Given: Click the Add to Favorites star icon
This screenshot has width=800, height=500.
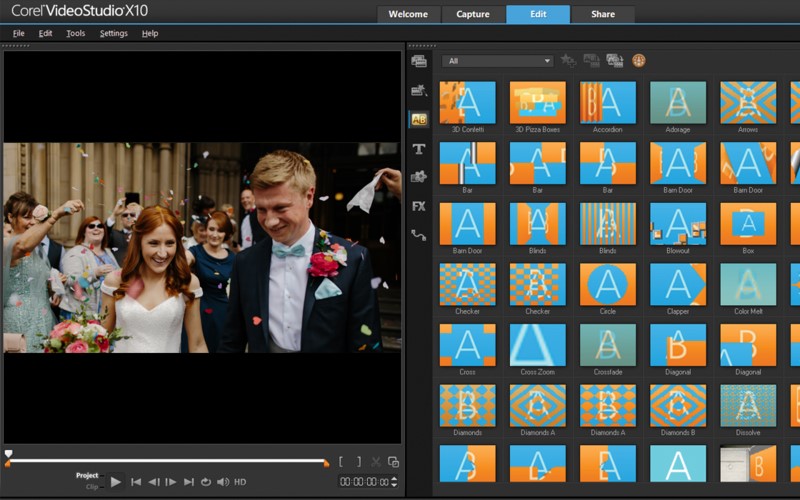Looking at the screenshot, I should coord(568,61).
